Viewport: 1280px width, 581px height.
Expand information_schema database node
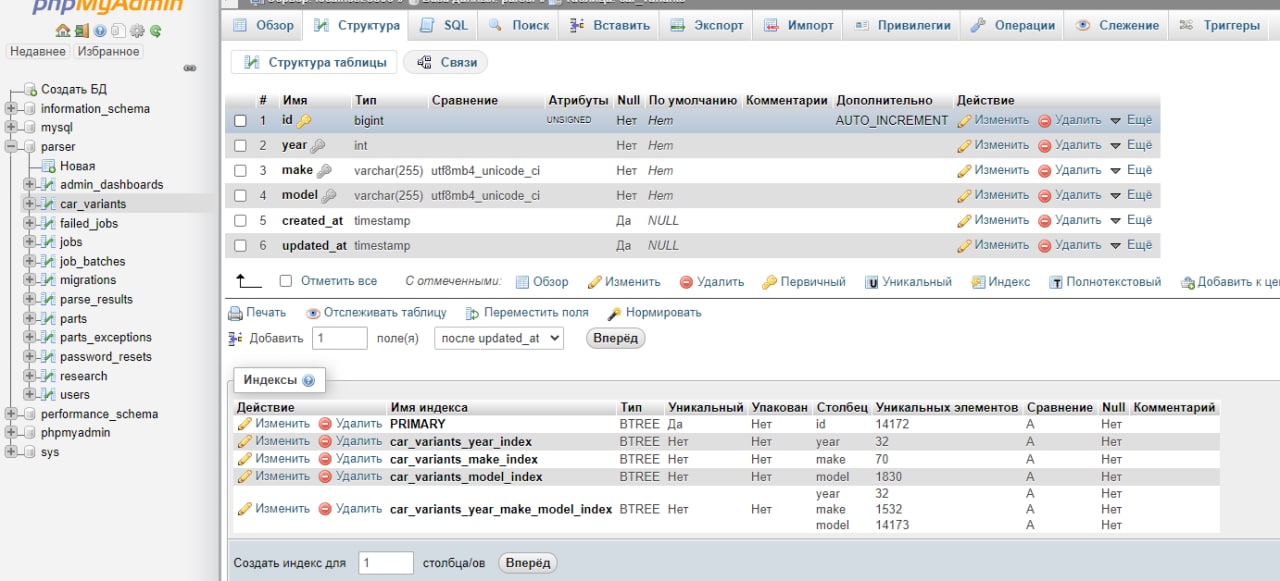pos(12,109)
